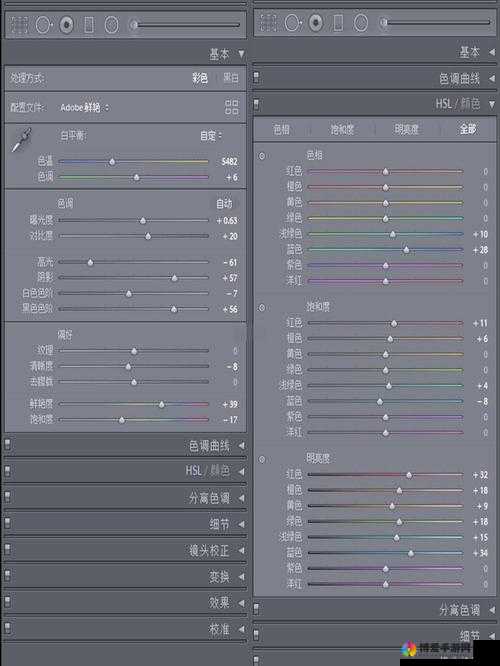Select the crop overlay tool in left panel
The image size is (500, 666).
pos(19,25)
